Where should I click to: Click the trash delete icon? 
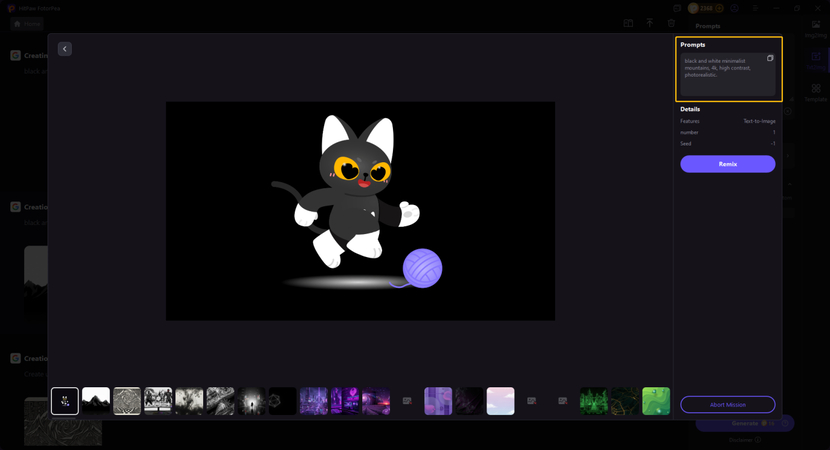(671, 24)
